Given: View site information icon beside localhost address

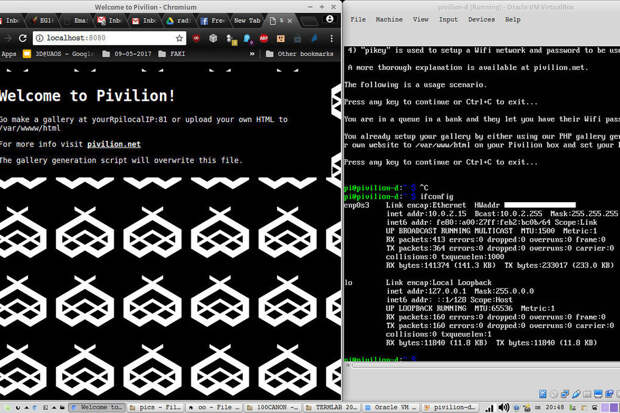Looking at the screenshot, I should pos(40,38).
